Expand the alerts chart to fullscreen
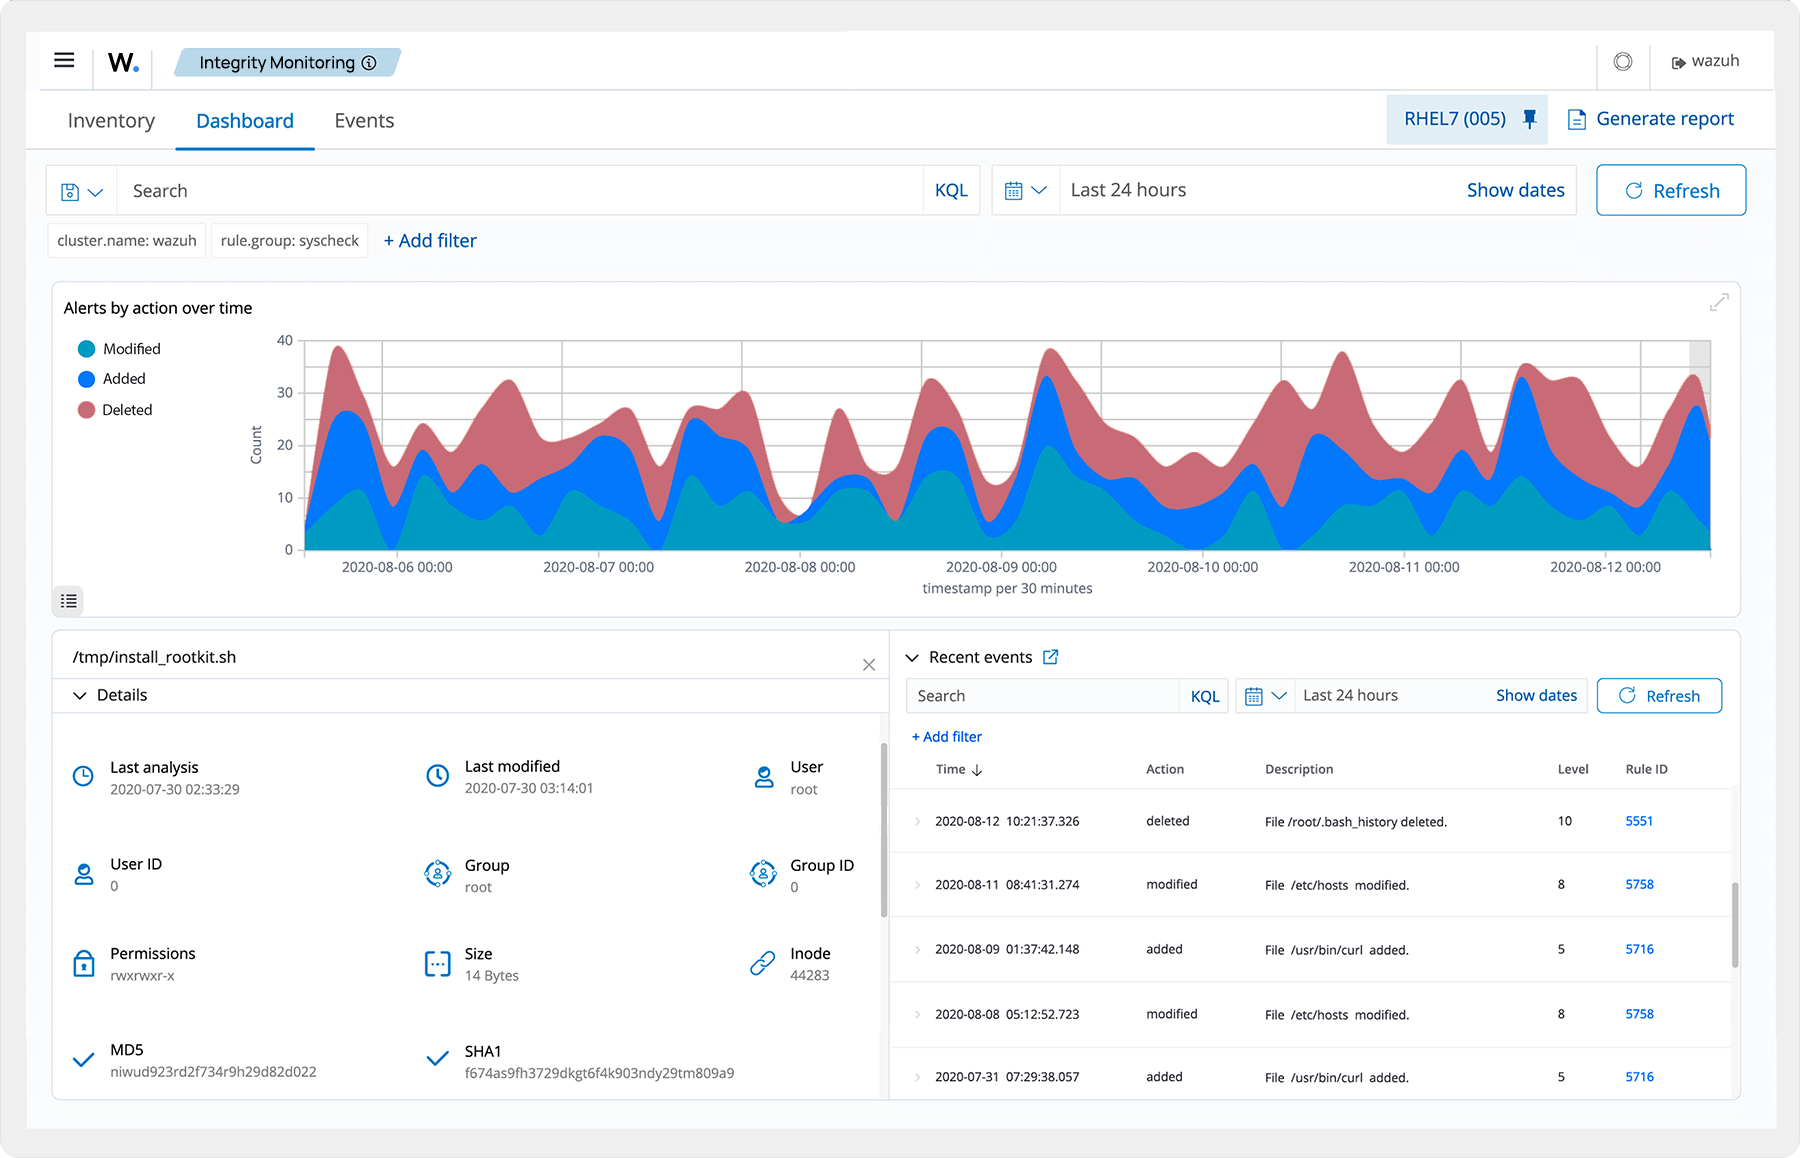1800x1158 pixels. [1720, 300]
